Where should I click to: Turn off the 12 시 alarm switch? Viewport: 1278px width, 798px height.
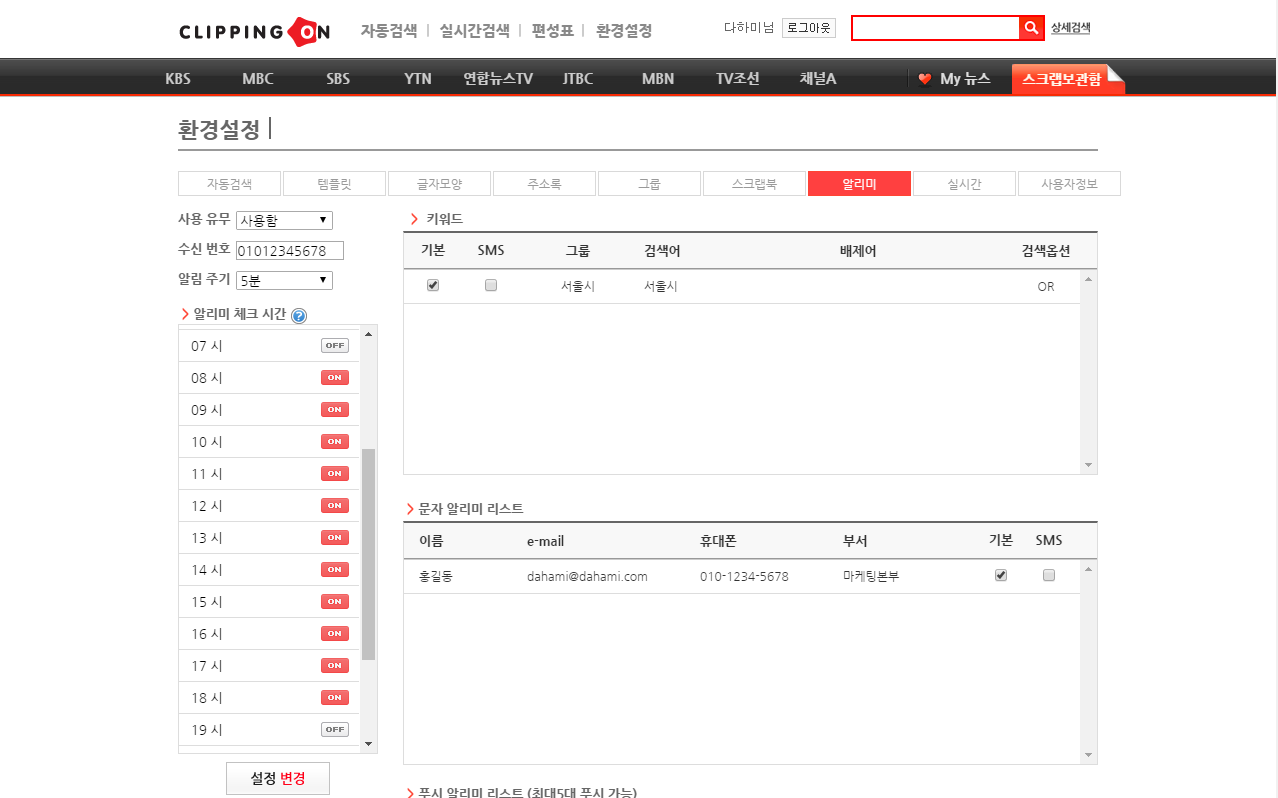click(334, 506)
